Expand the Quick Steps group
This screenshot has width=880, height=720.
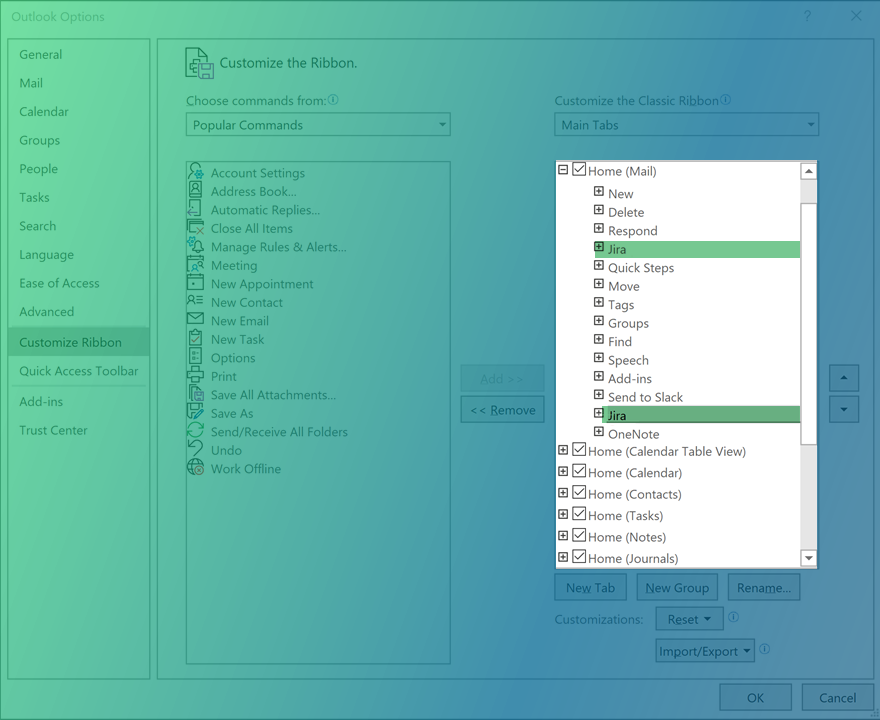598,267
